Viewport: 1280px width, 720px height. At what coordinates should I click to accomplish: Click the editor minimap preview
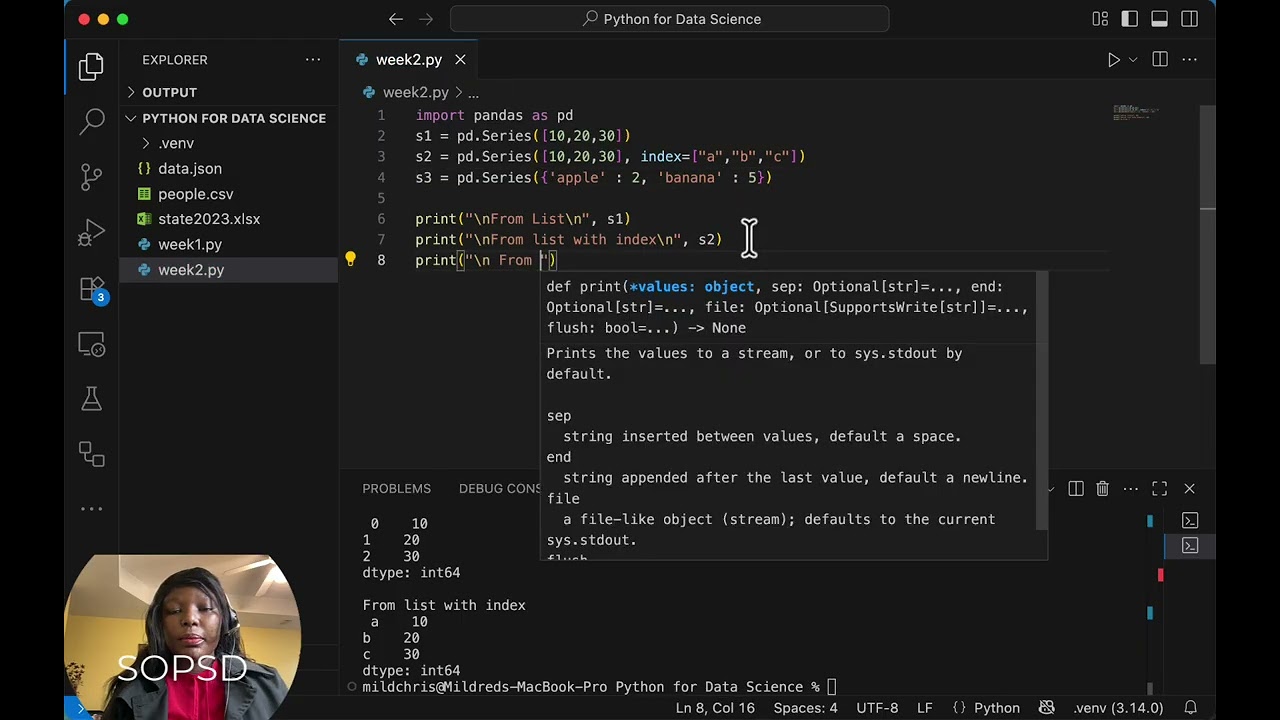tap(1136, 111)
